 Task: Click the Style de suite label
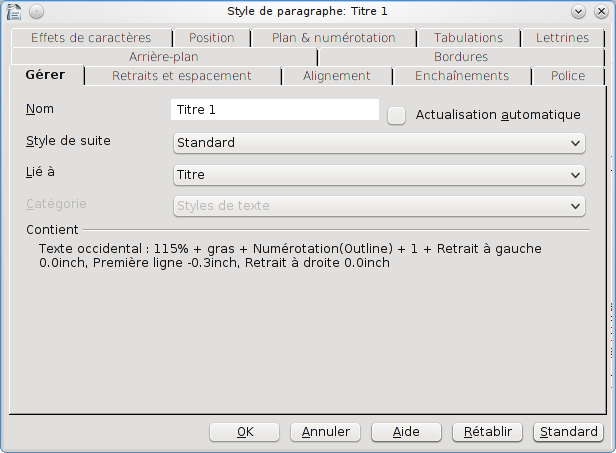click(68, 141)
